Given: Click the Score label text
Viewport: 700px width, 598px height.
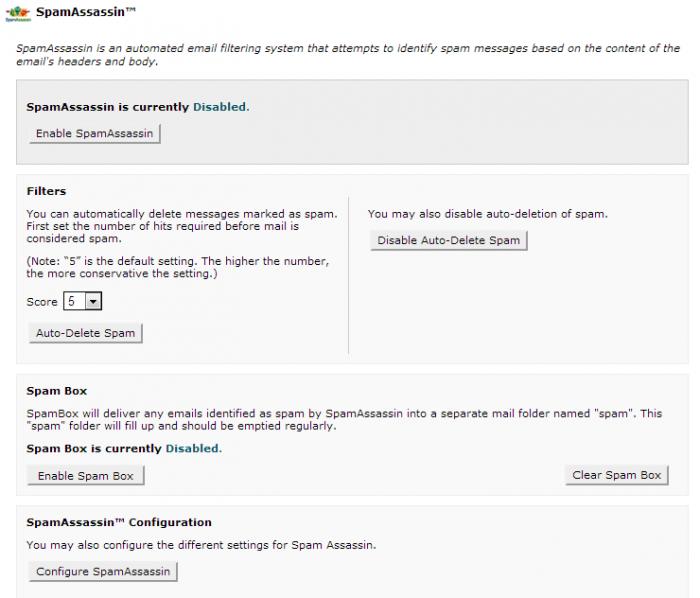Looking at the screenshot, I should 42,301.
